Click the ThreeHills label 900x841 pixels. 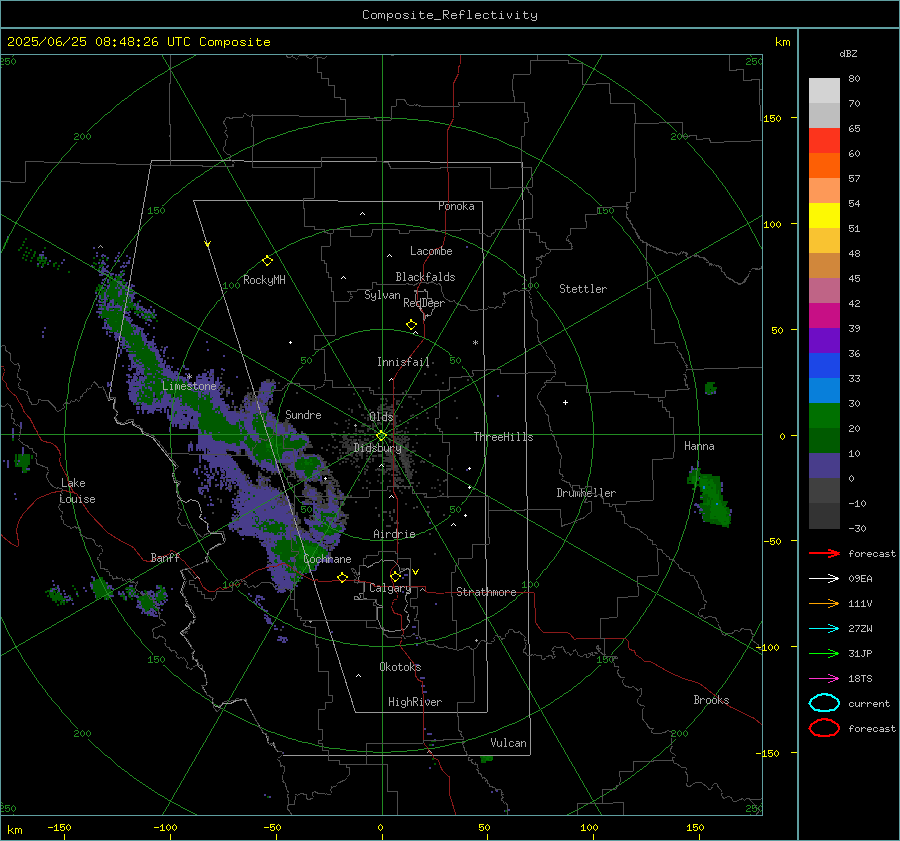tap(503, 437)
